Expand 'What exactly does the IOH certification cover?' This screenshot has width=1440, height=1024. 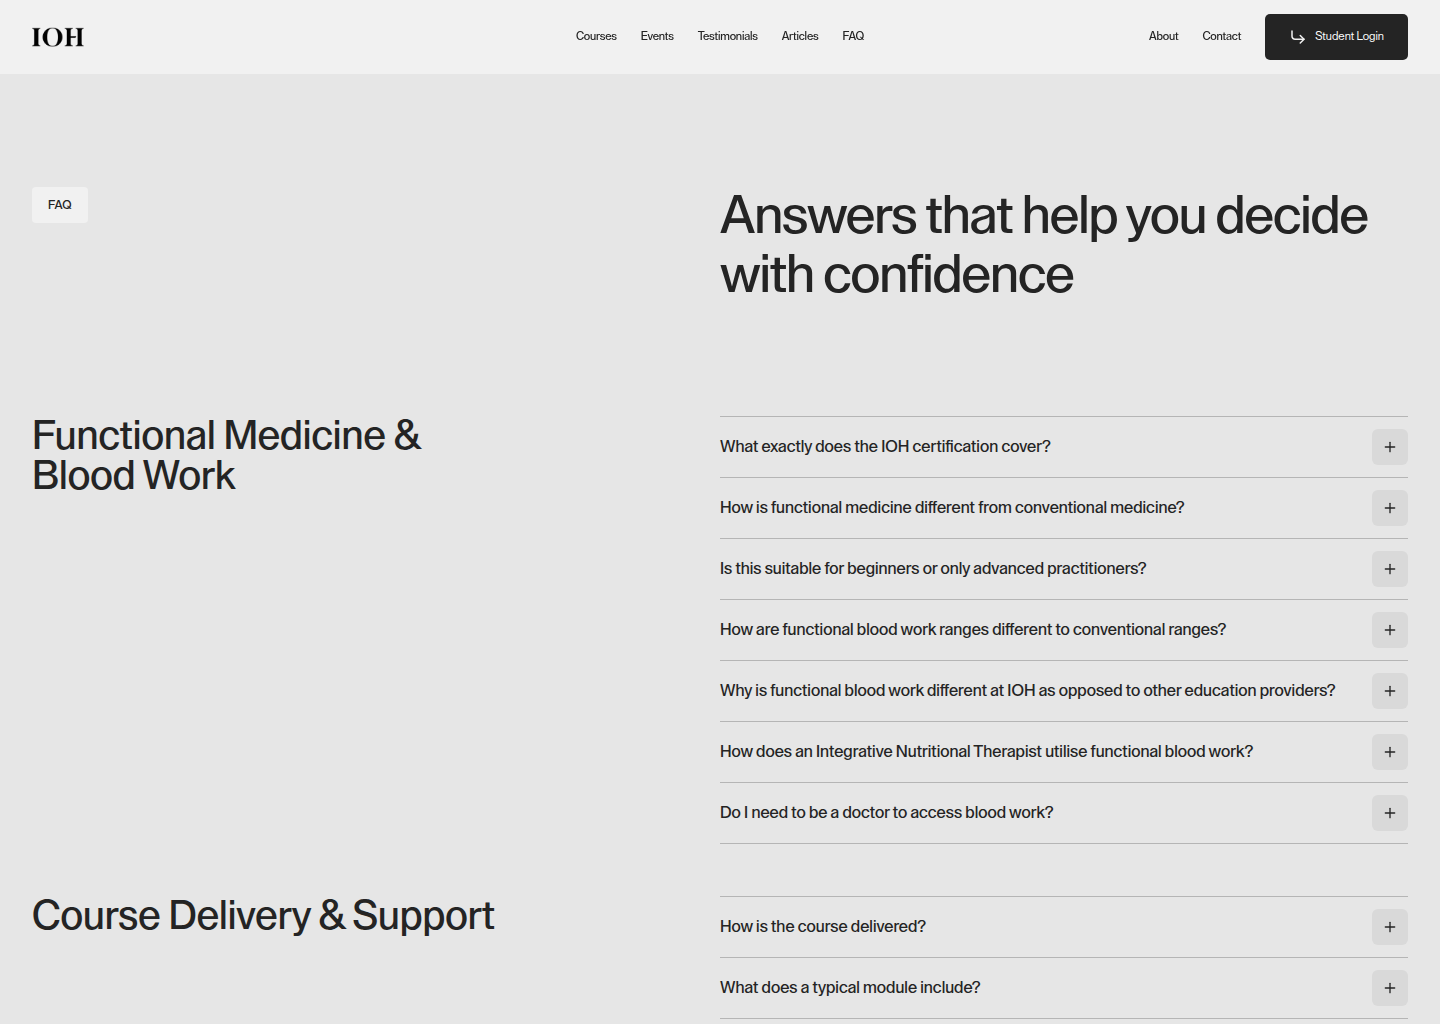[x=1063, y=447]
